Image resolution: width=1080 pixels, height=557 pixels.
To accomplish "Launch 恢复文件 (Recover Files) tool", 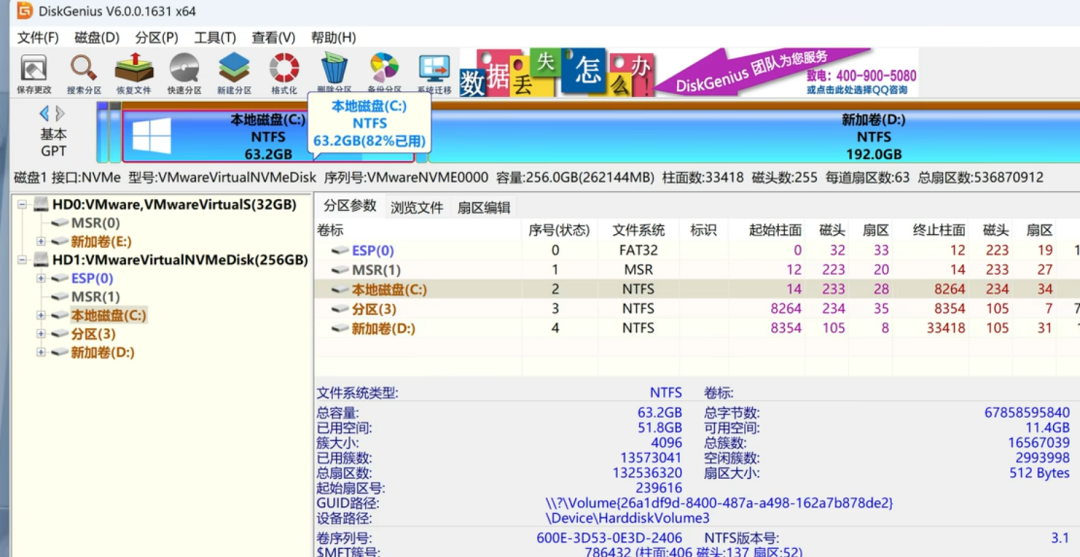I will [x=133, y=71].
